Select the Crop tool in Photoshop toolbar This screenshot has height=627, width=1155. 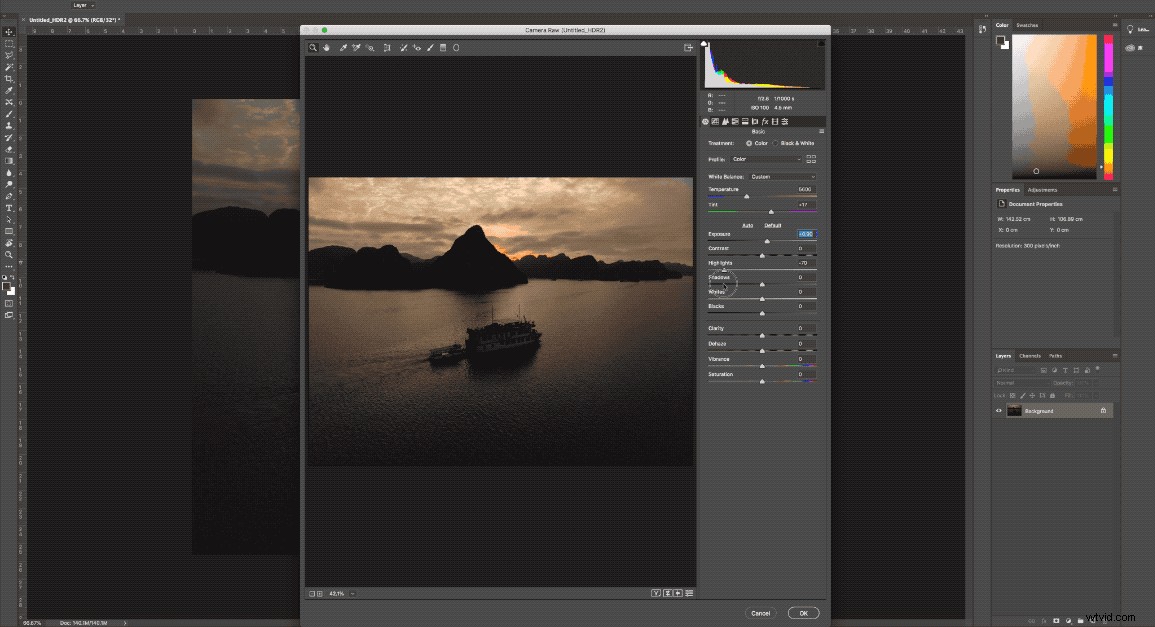[x=9, y=78]
